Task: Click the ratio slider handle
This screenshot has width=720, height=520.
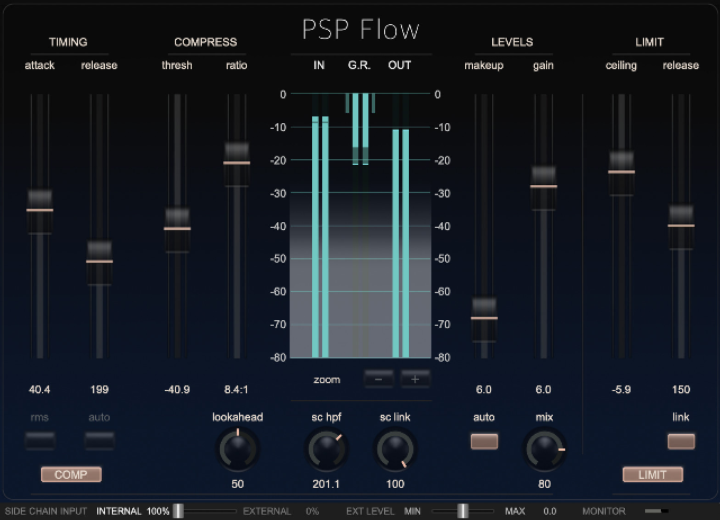Action: point(237,163)
